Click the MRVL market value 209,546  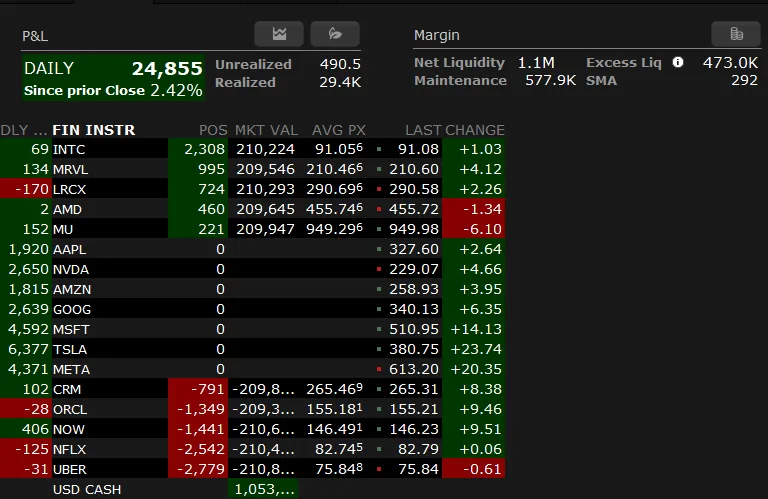pos(265,169)
